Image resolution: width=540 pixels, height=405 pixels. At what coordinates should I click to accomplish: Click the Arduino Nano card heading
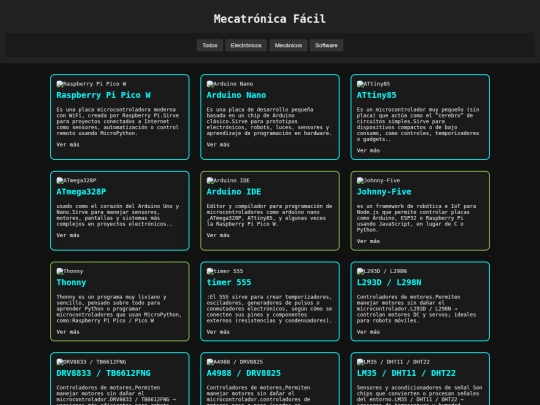[x=236, y=95]
